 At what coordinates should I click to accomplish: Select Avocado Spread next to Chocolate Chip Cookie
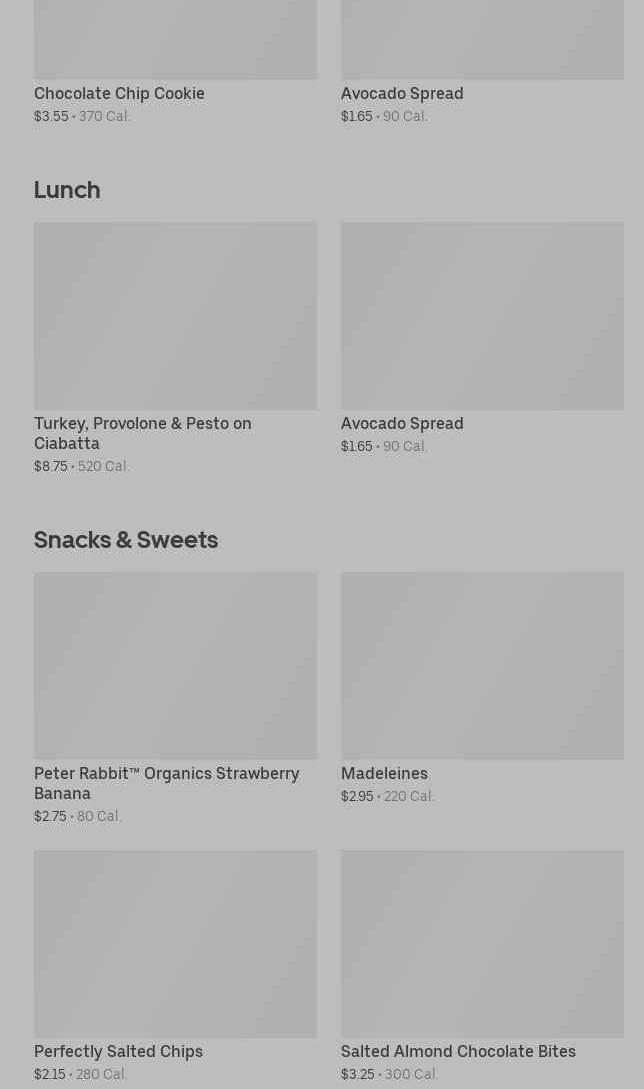click(402, 93)
